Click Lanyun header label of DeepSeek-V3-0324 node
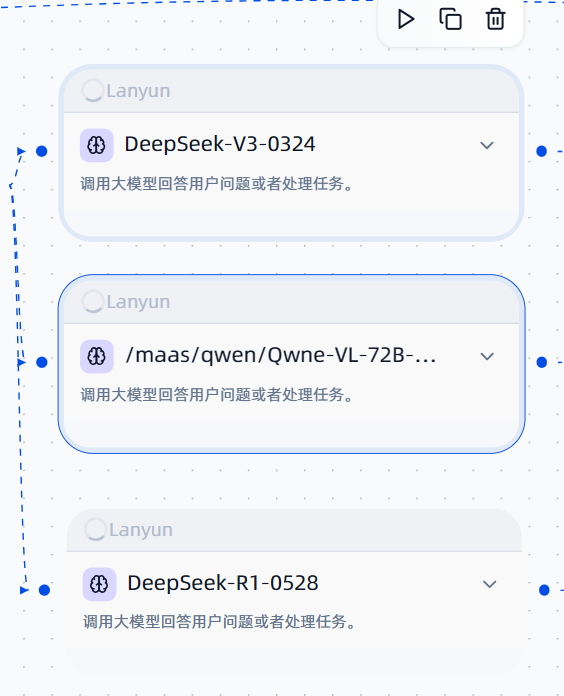 tap(138, 91)
